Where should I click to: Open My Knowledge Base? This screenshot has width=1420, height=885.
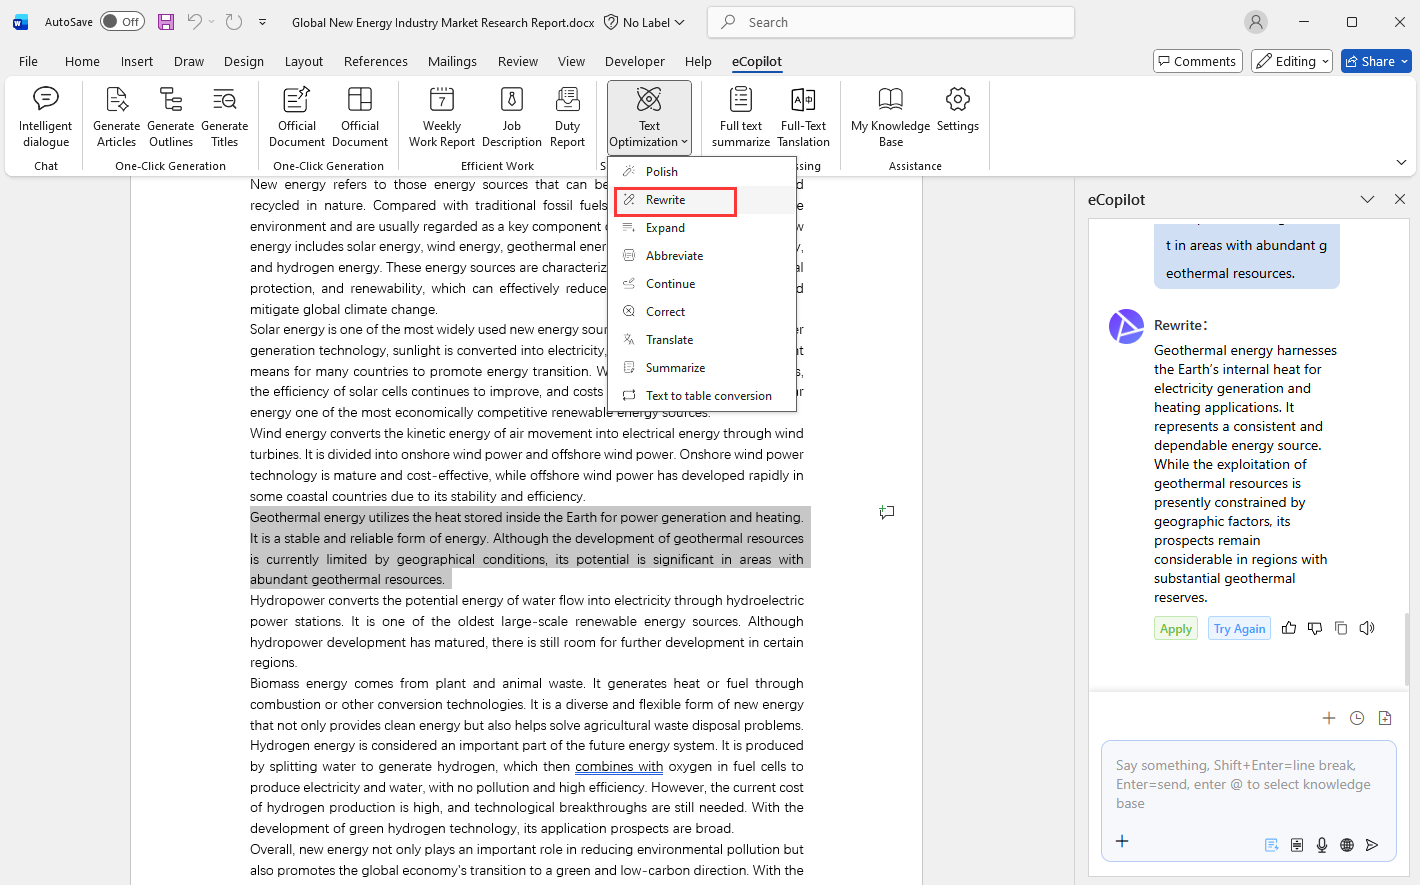click(x=890, y=118)
